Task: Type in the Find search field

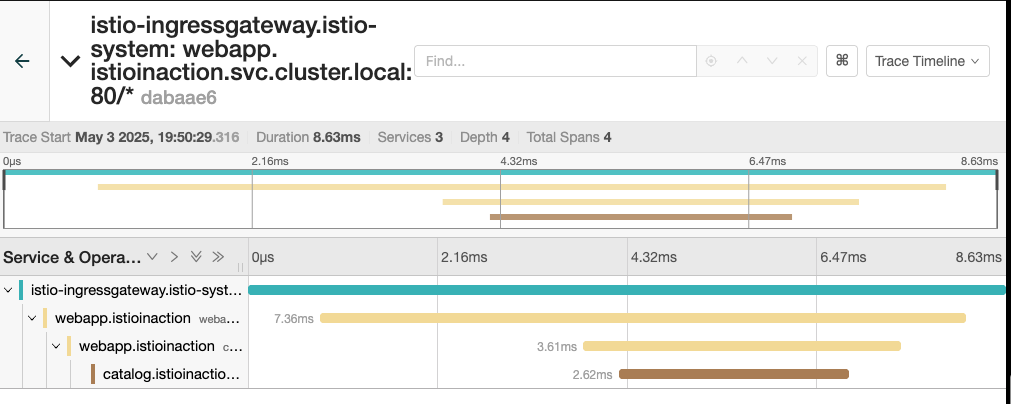Action: pos(555,61)
